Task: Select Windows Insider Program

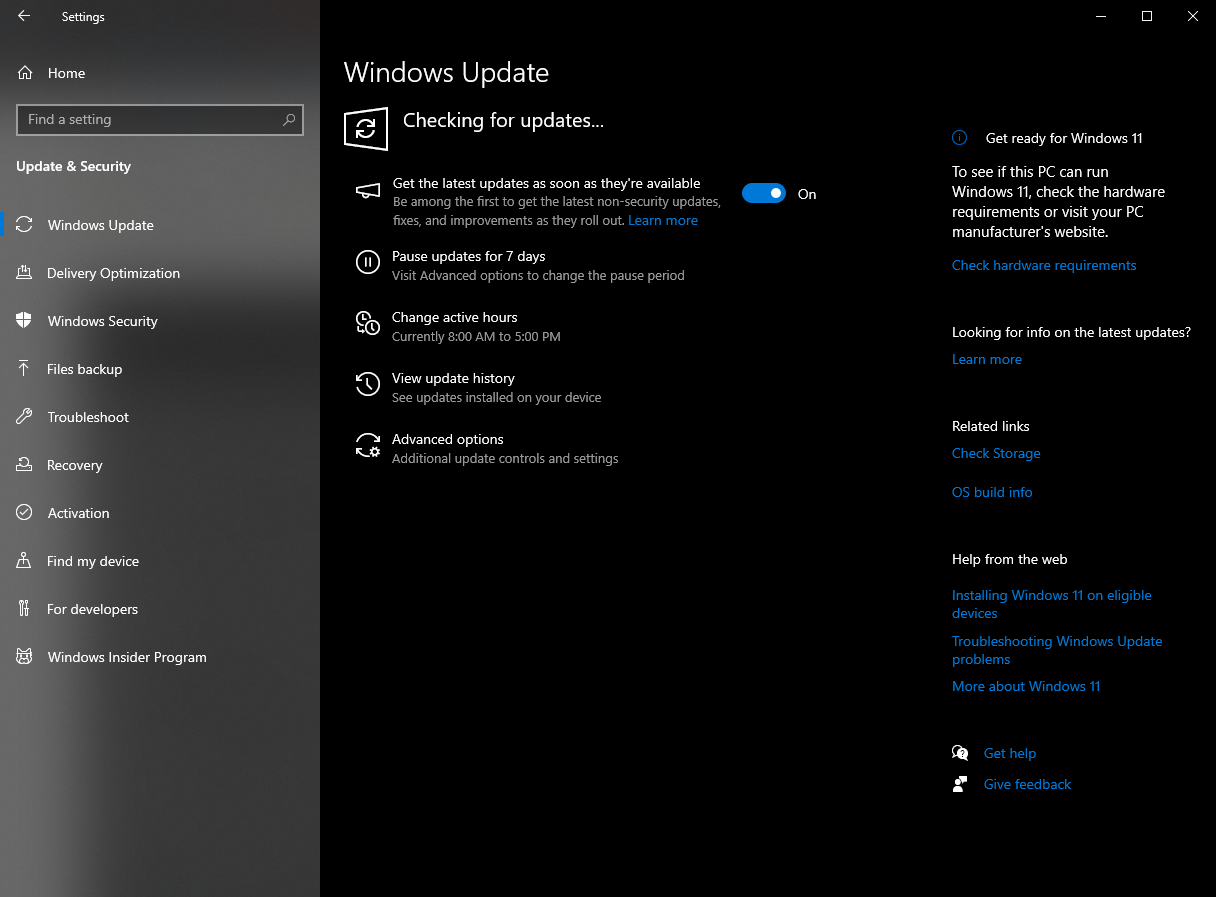Action: [x=160, y=657]
